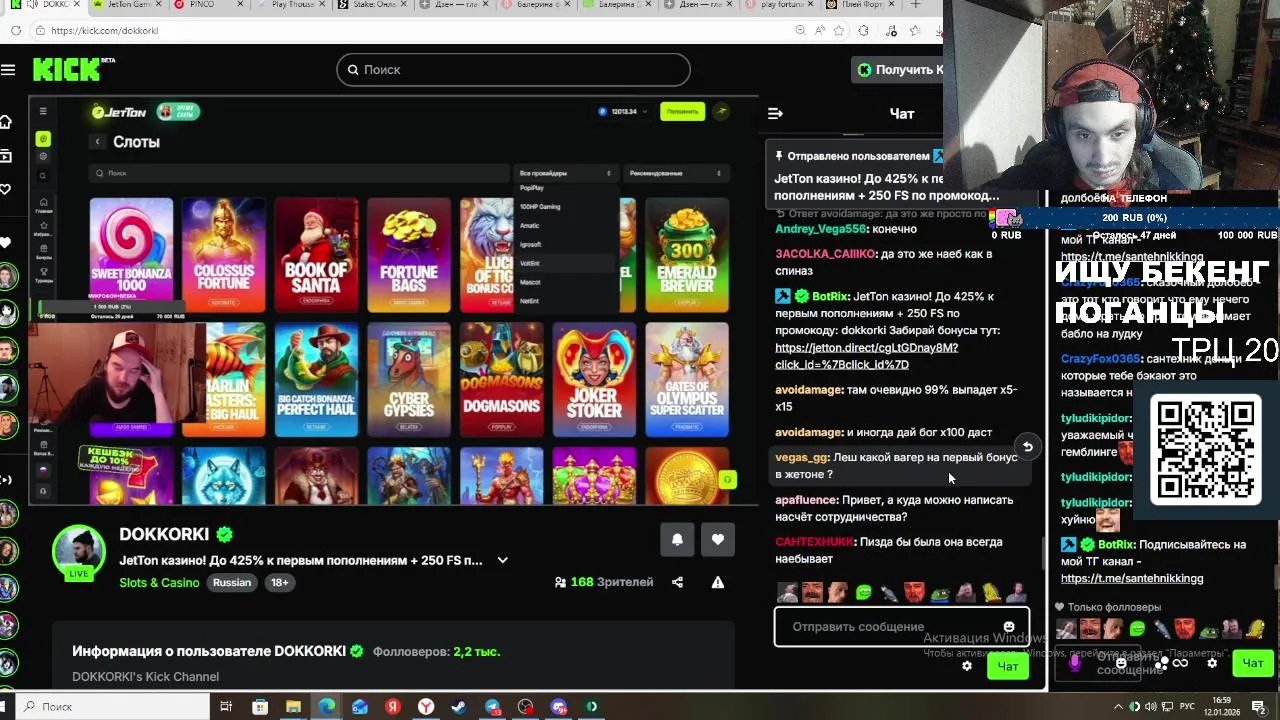The width and height of the screenshot is (1280, 720).
Task: Open Task View on the taskbar
Action: tap(226, 707)
